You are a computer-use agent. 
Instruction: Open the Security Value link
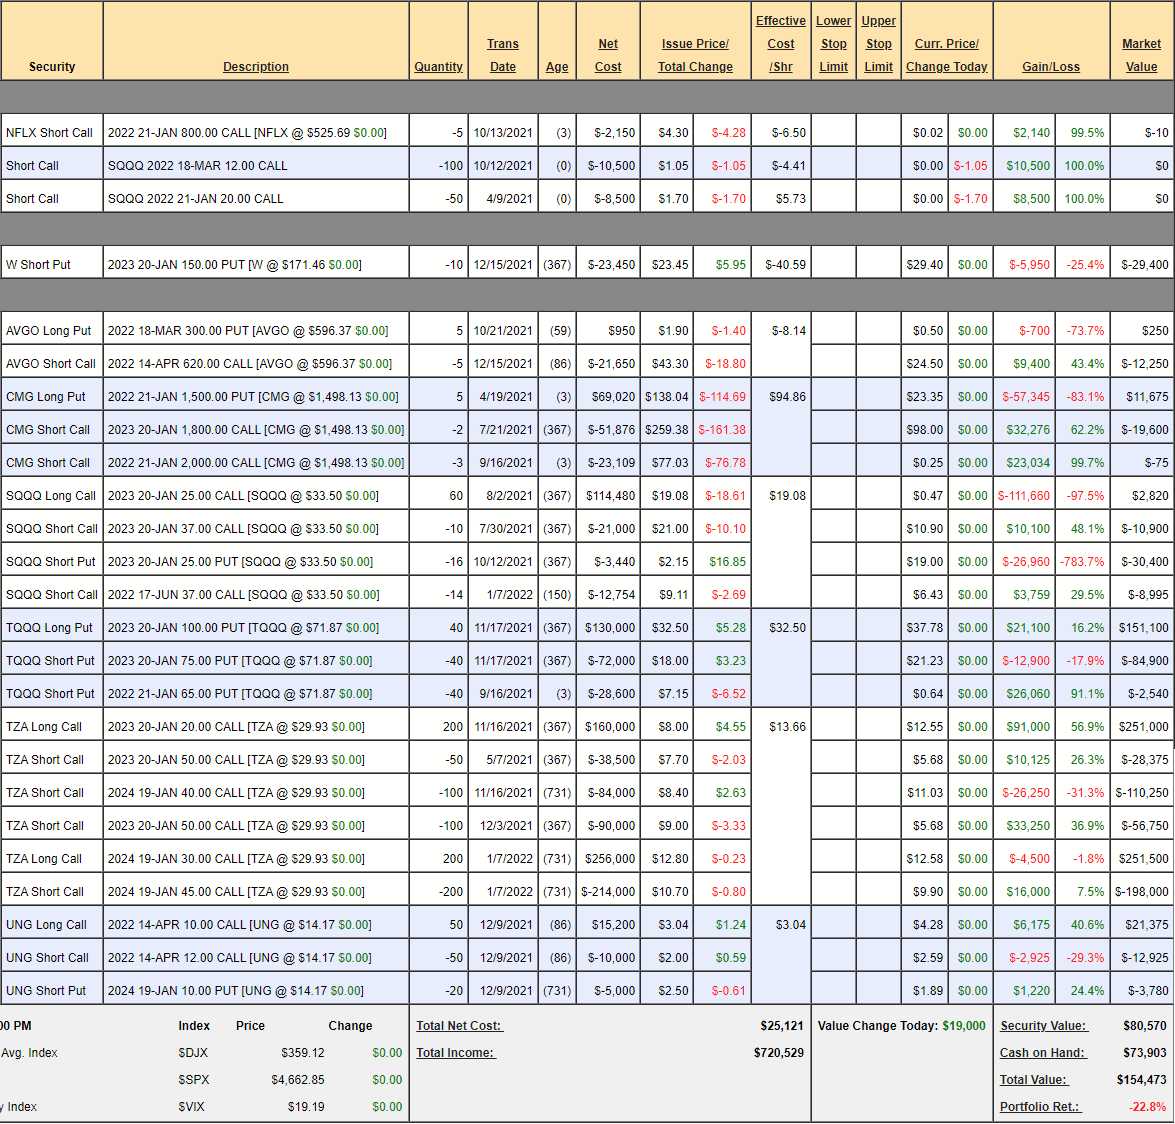1042,1026
